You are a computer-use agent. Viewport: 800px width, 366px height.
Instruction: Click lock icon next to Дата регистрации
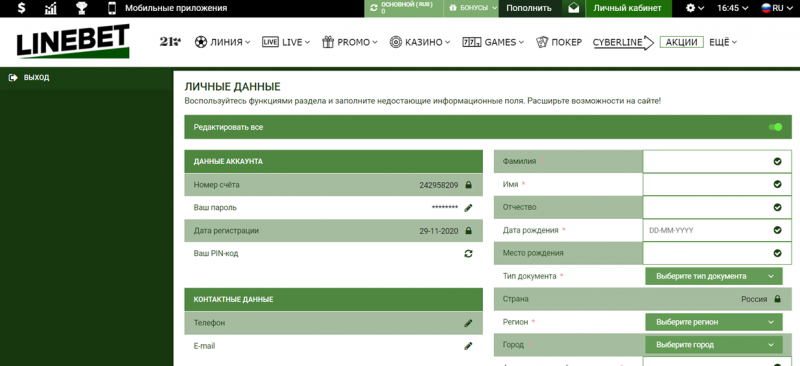click(468, 231)
